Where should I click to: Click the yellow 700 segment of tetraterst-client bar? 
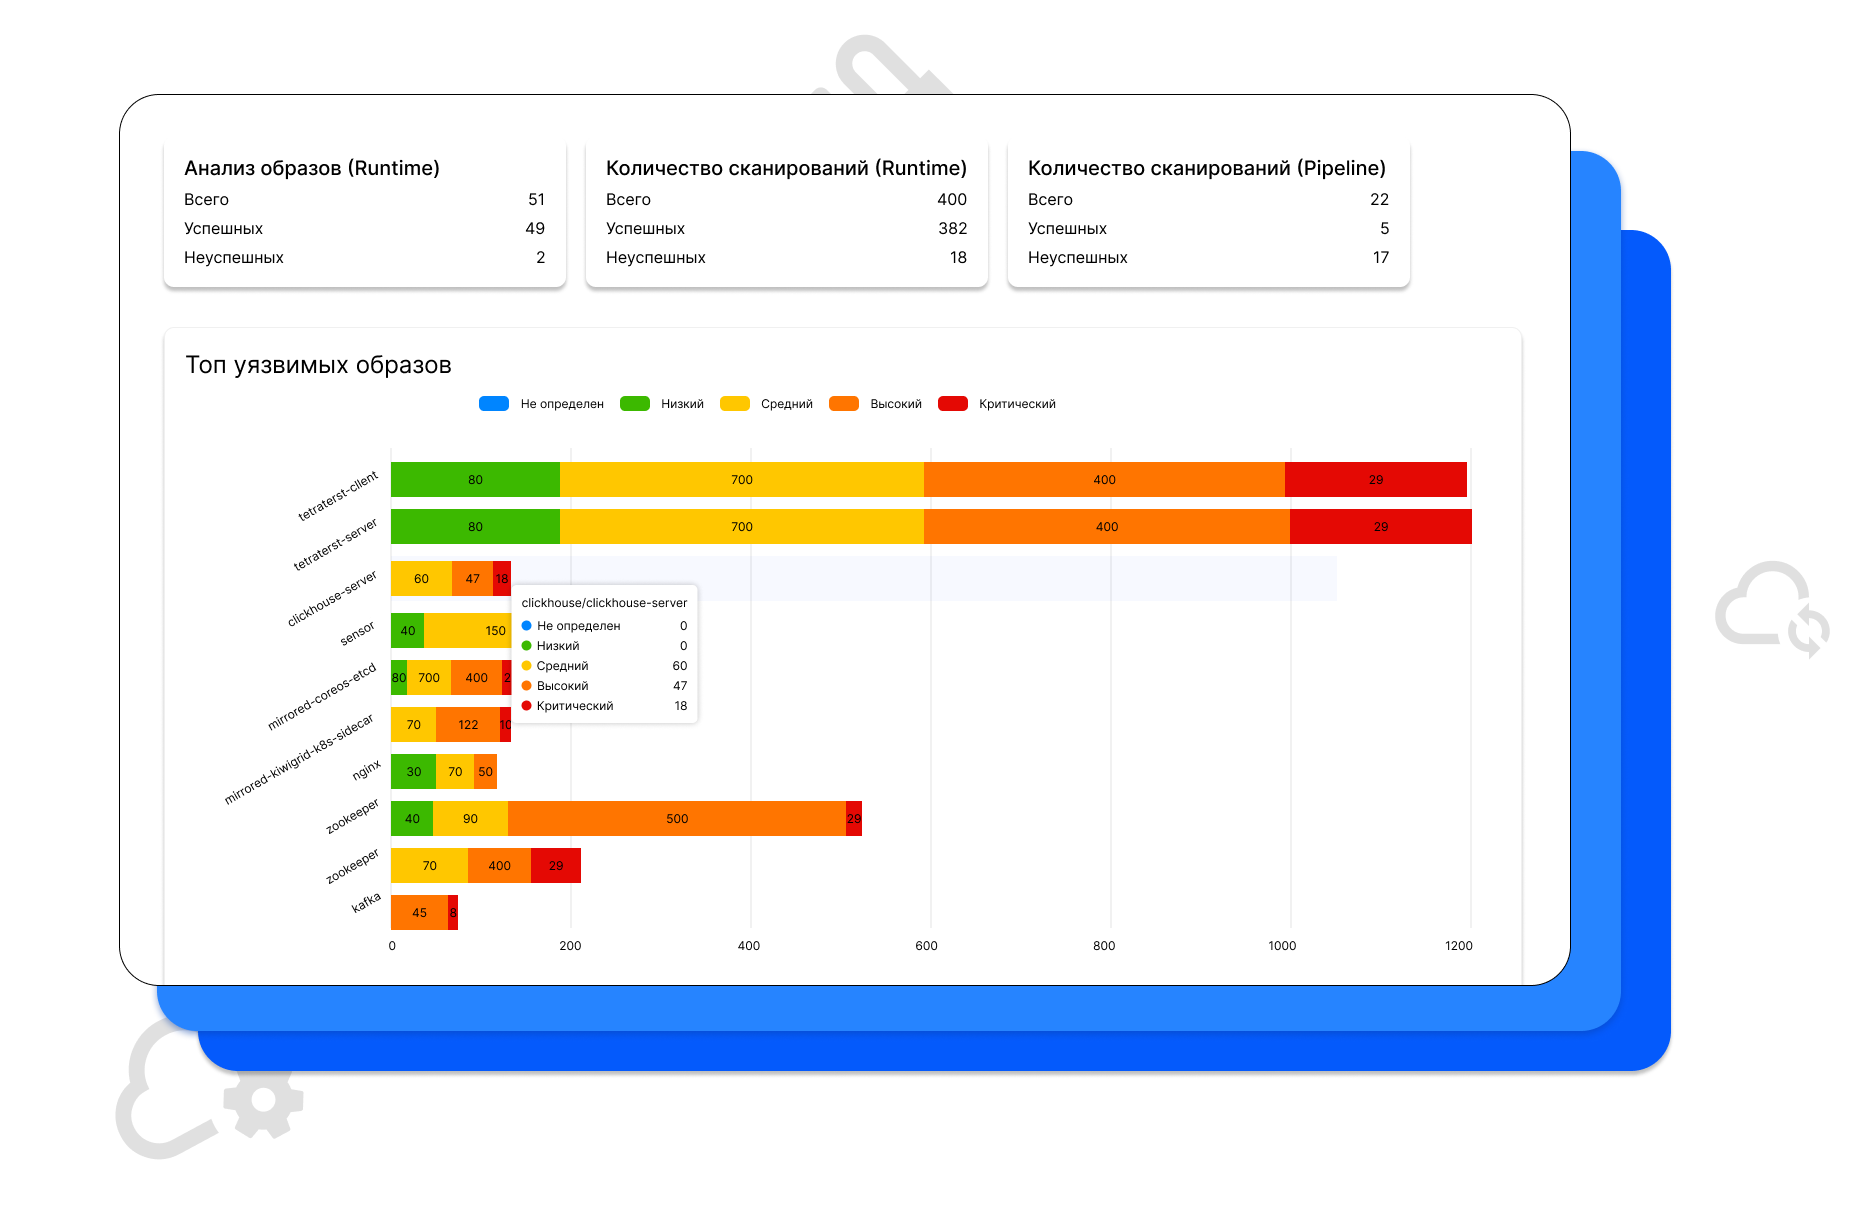(x=742, y=480)
